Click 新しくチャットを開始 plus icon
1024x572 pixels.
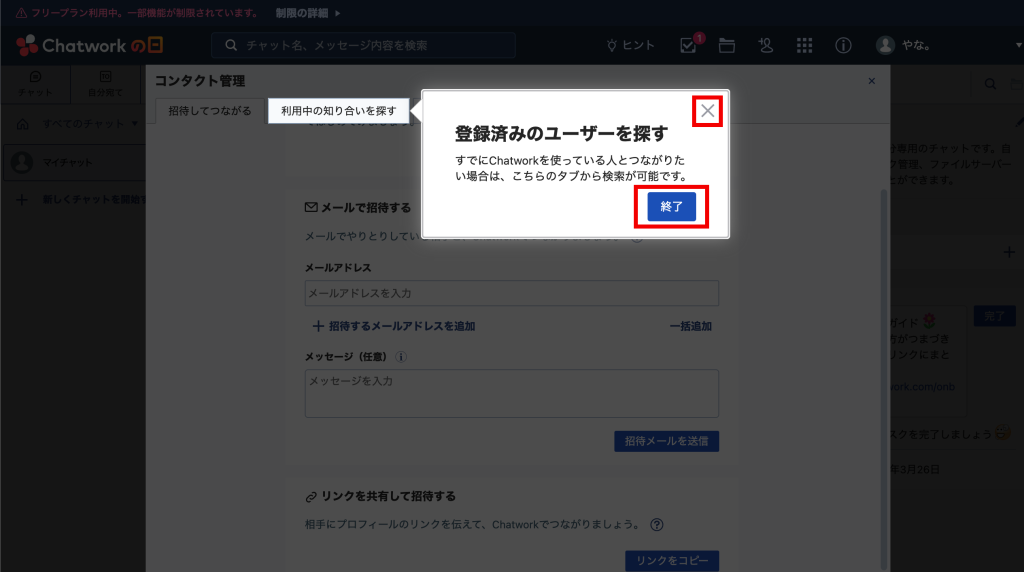(x=22, y=199)
